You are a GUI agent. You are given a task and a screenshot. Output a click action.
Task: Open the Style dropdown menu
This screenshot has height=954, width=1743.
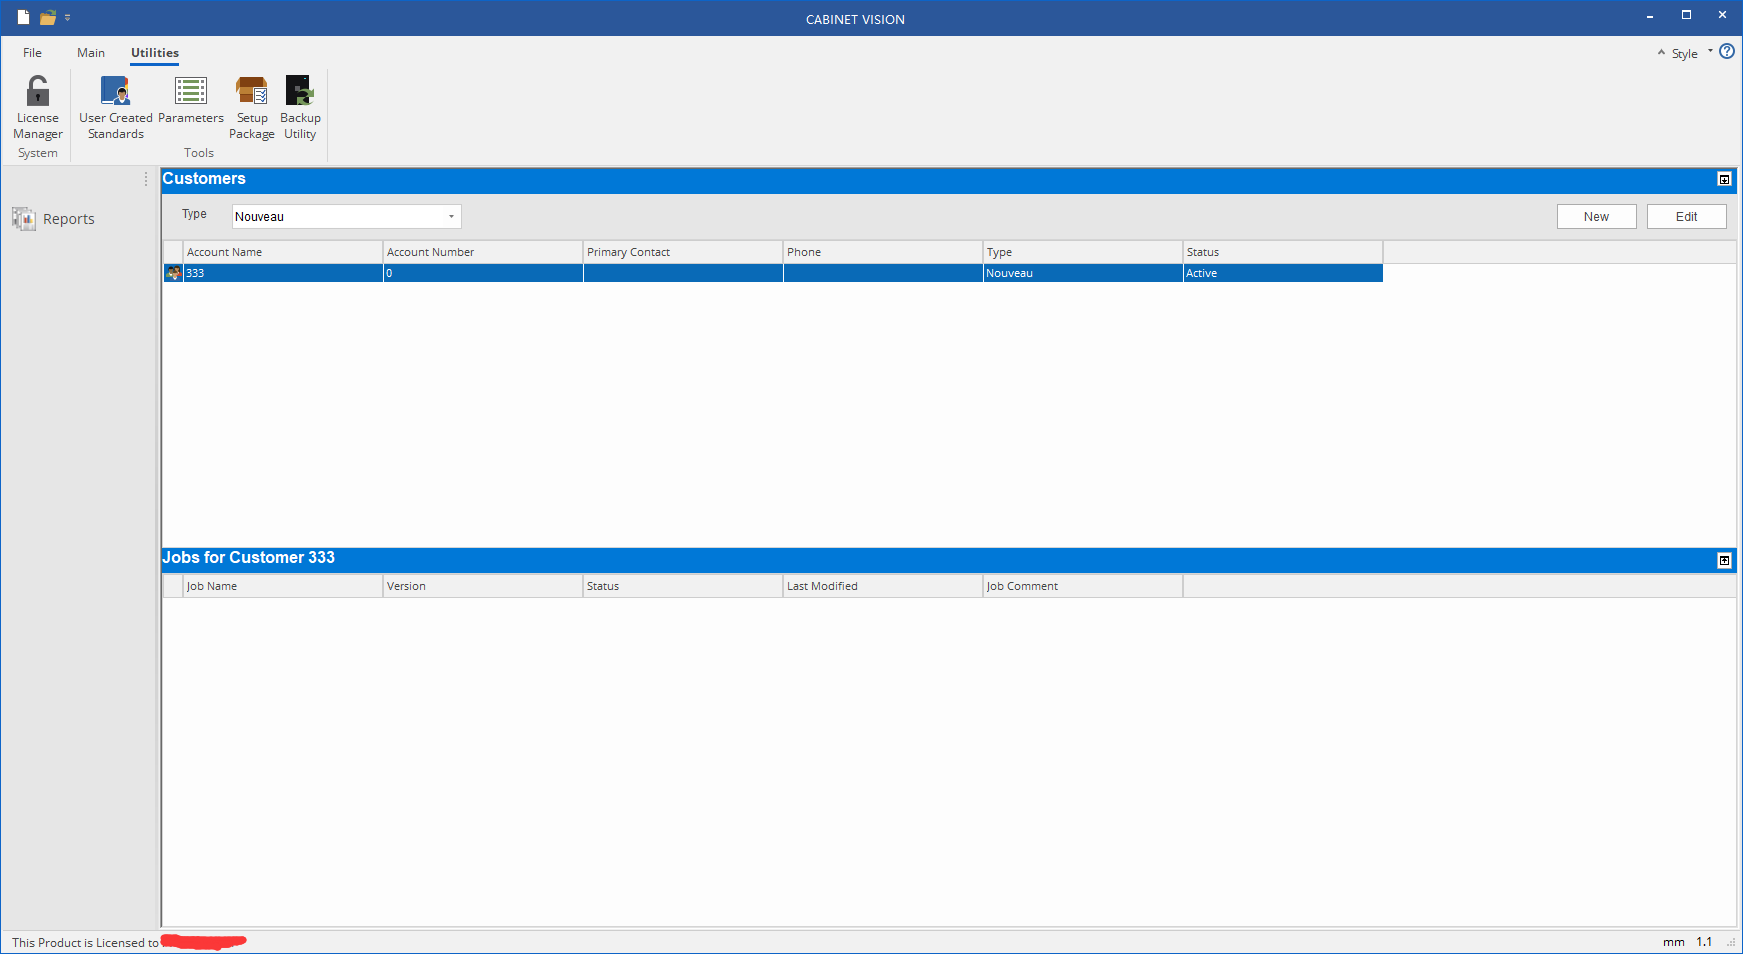point(1691,54)
